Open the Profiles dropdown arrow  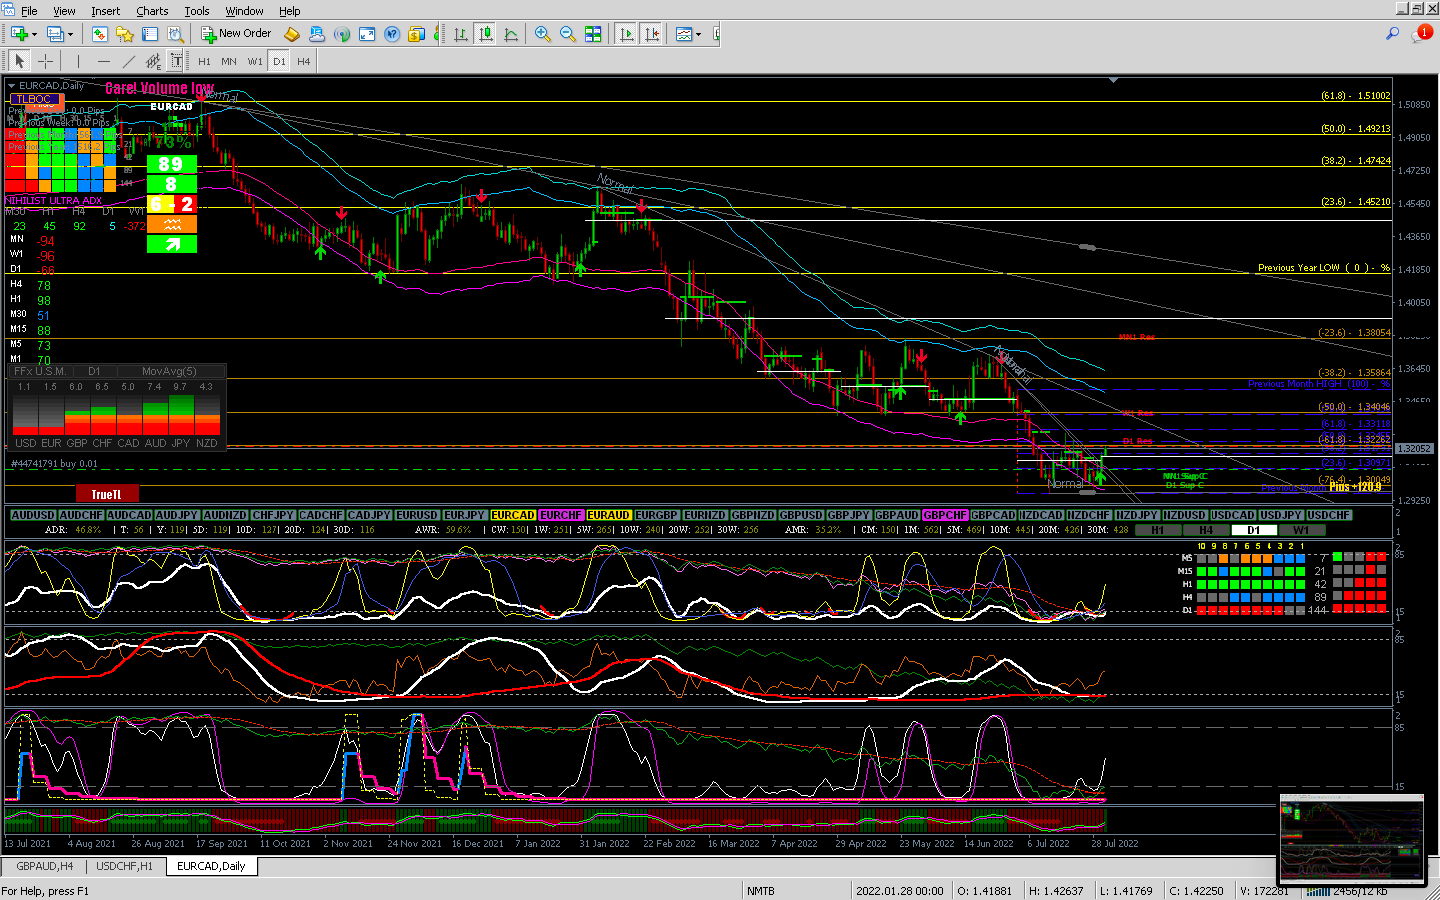[70, 34]
